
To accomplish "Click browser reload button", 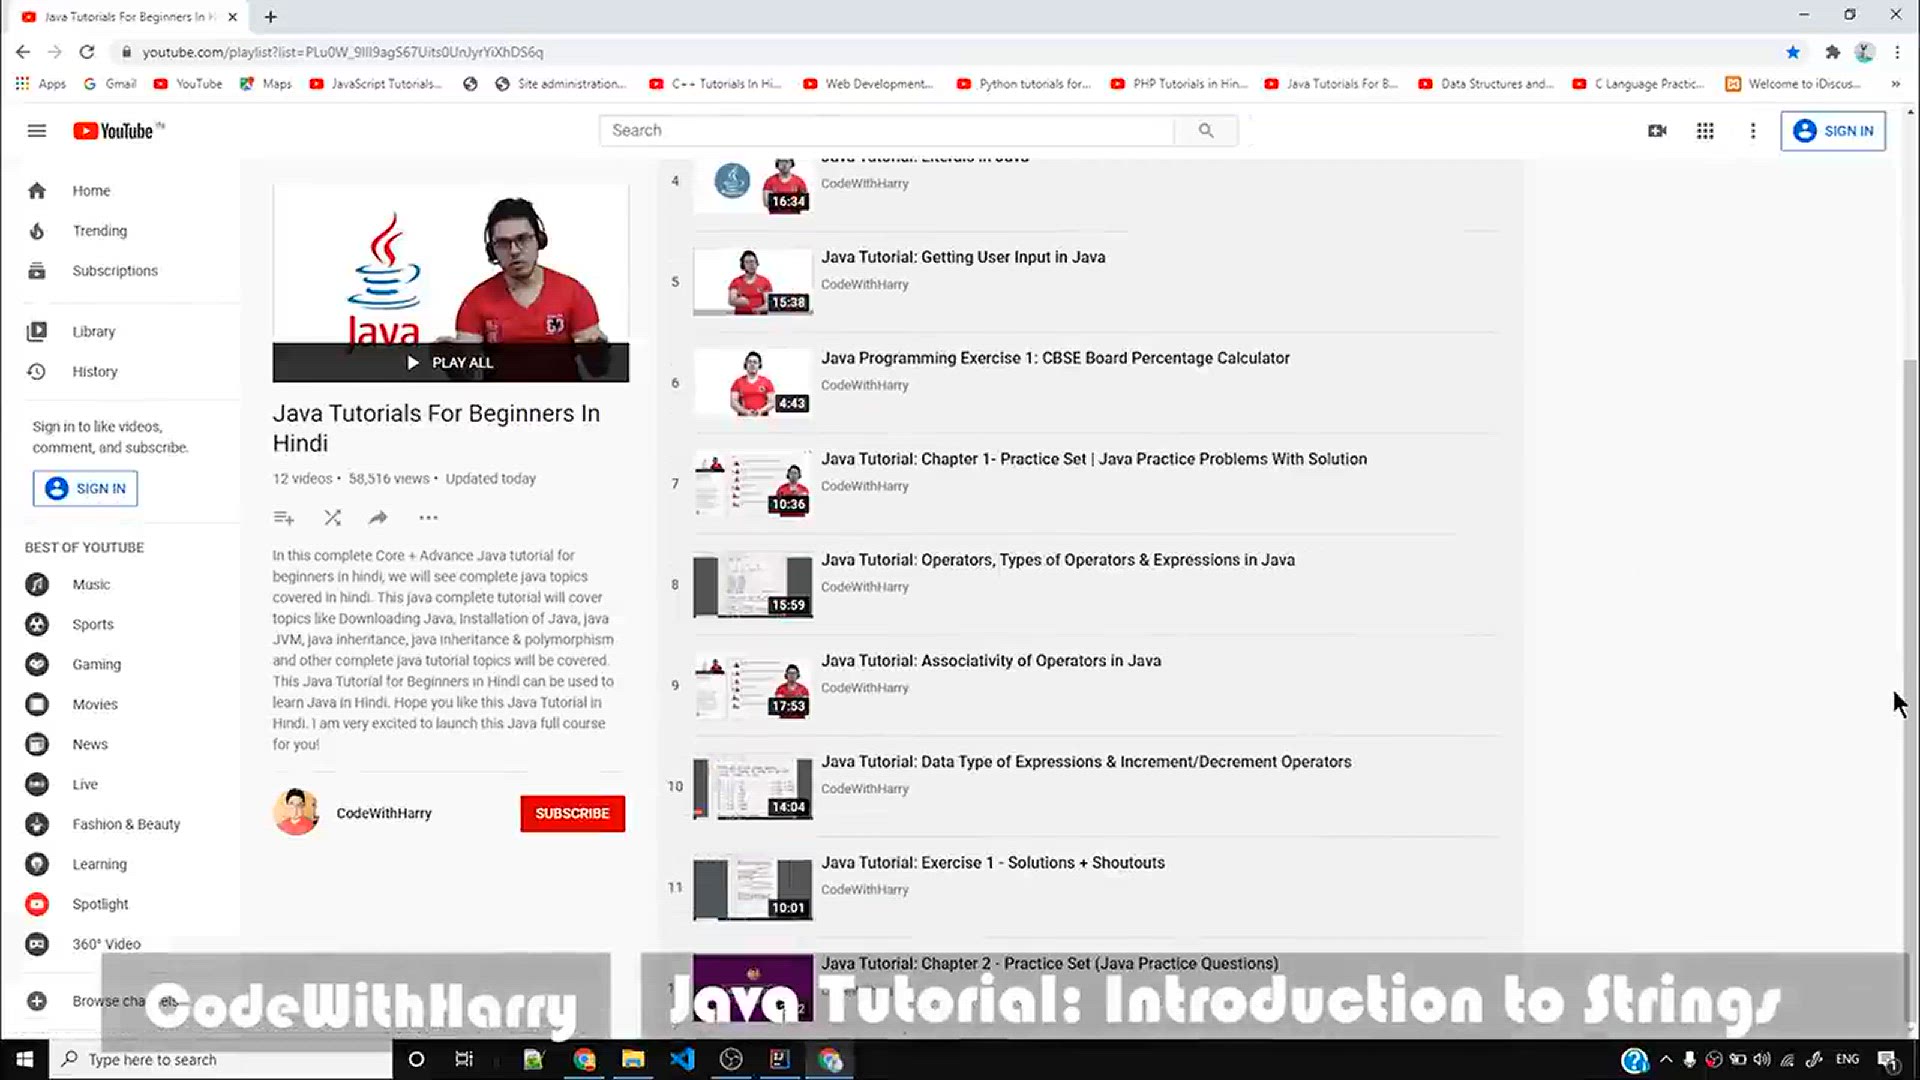I will [87, 52].
